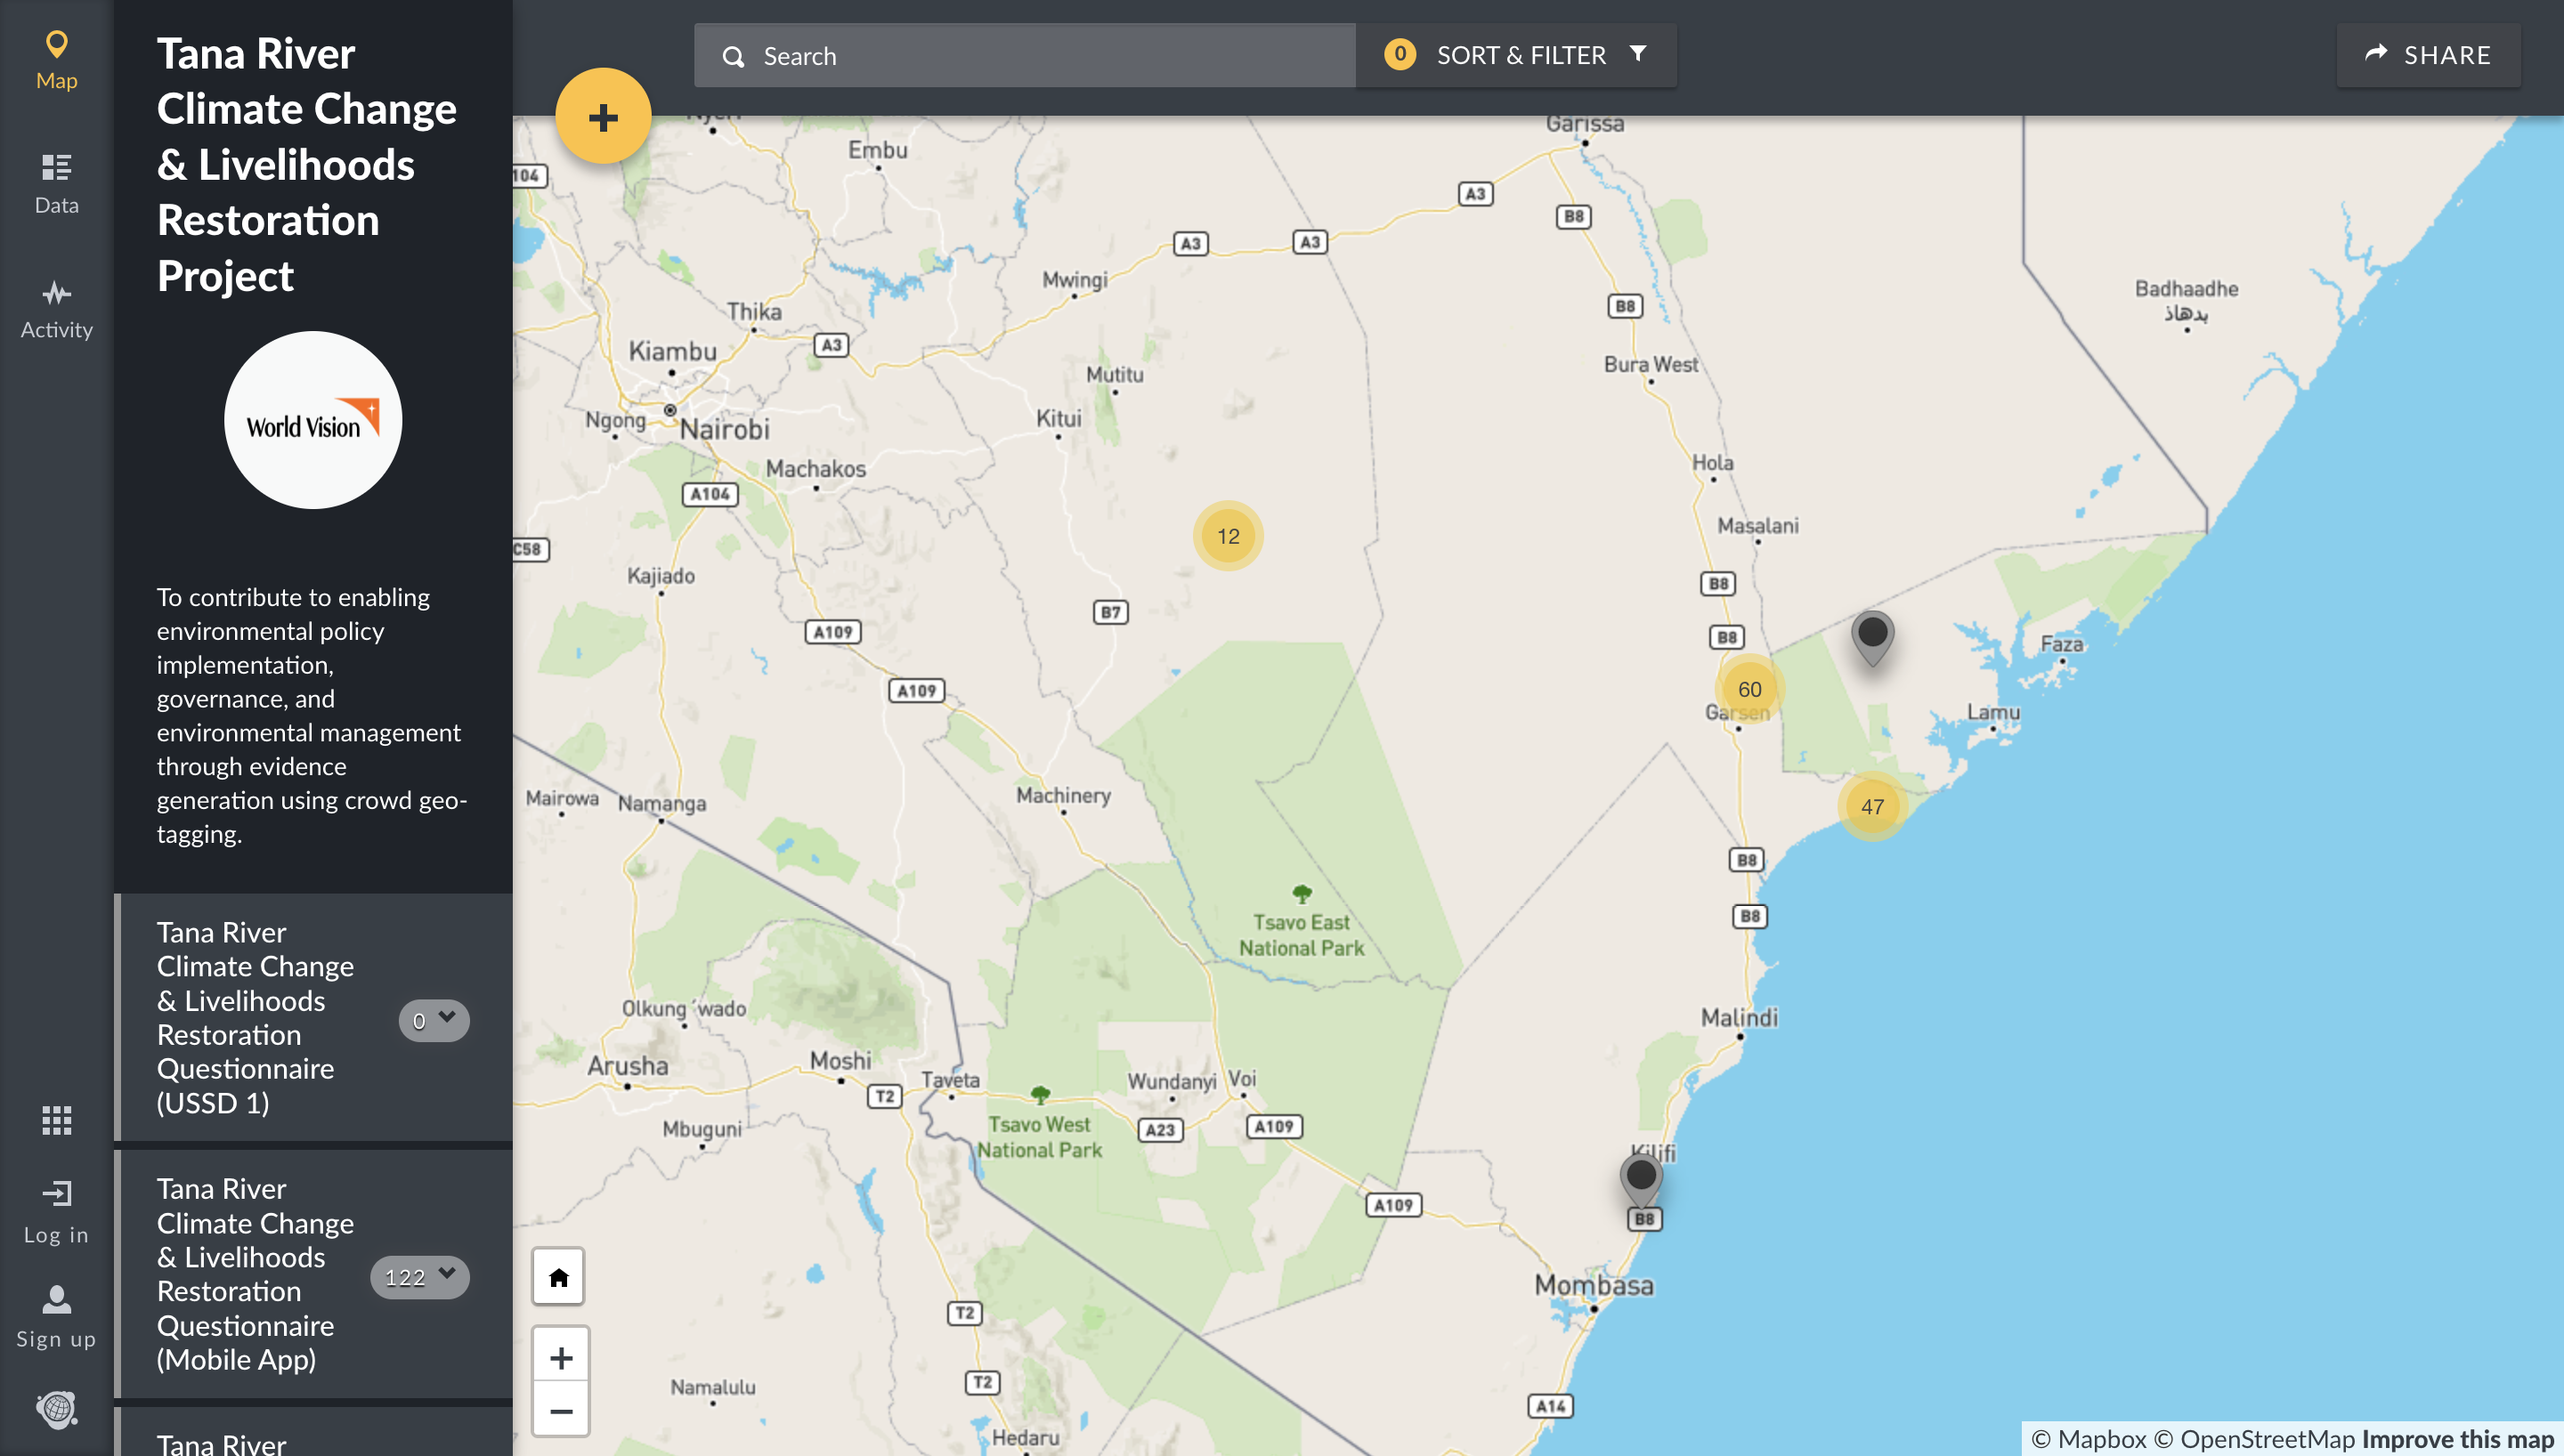Click the globe logo icon at sidebar bottom
Image resolution: width=2564 pixels, height=1456 pixels.
point(57,1408)
